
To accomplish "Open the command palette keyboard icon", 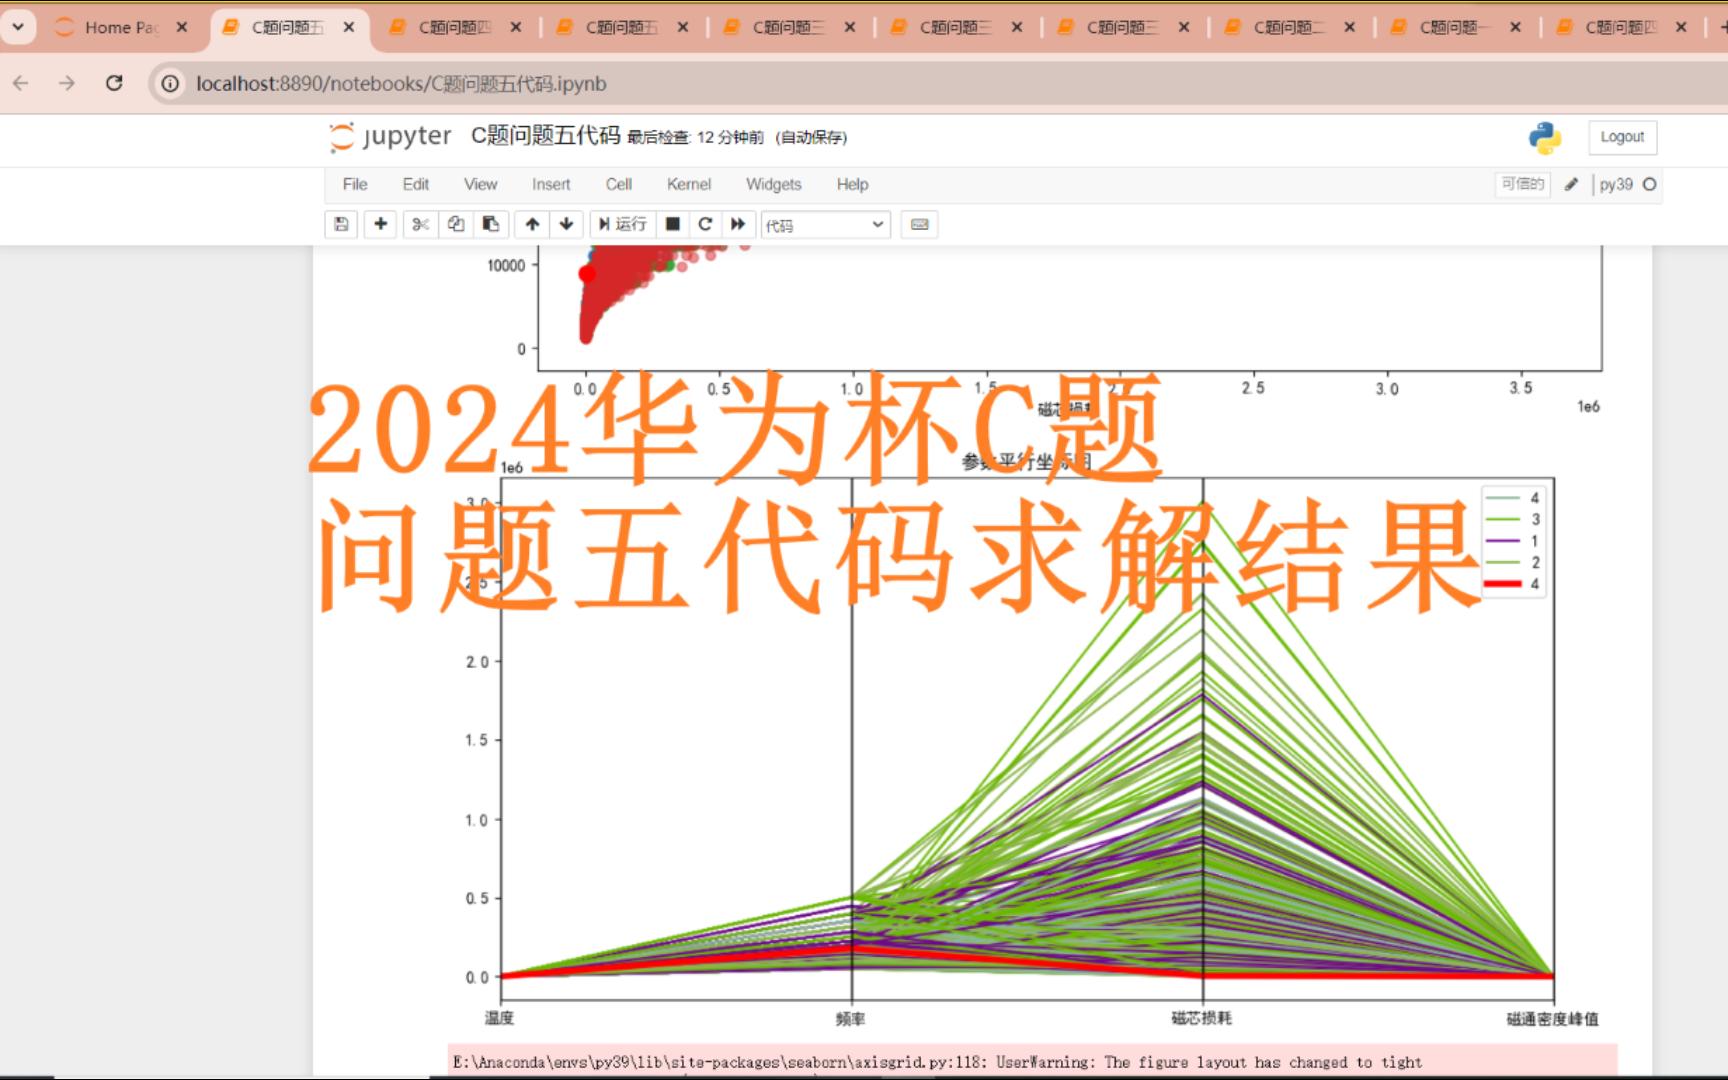I will 919,224.
